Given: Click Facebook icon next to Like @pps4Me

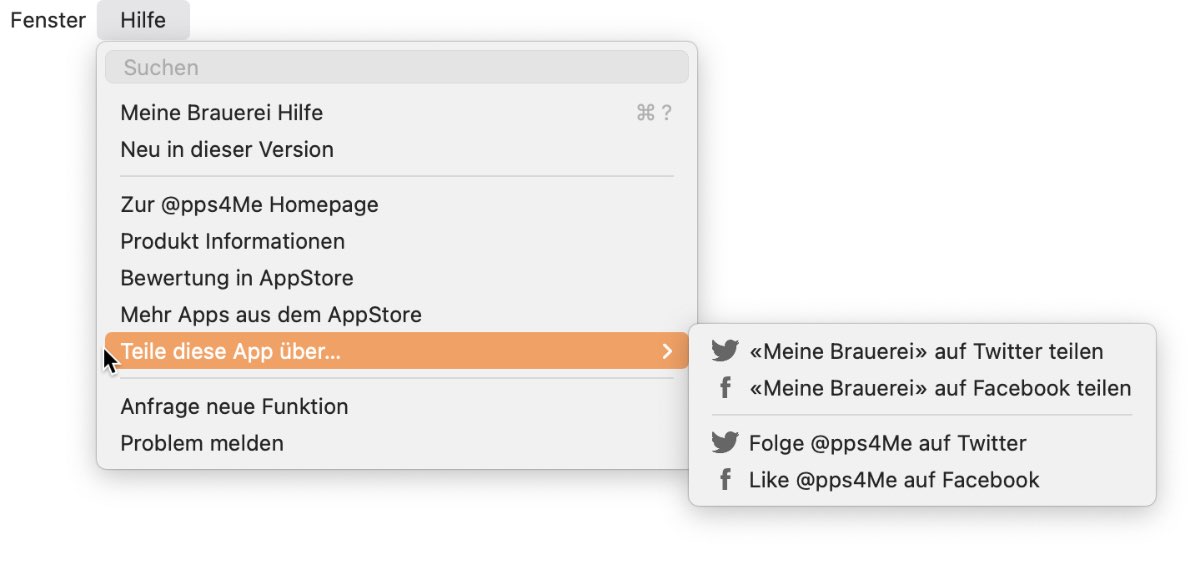Looking at the screenshot, I should pos(725,480).
